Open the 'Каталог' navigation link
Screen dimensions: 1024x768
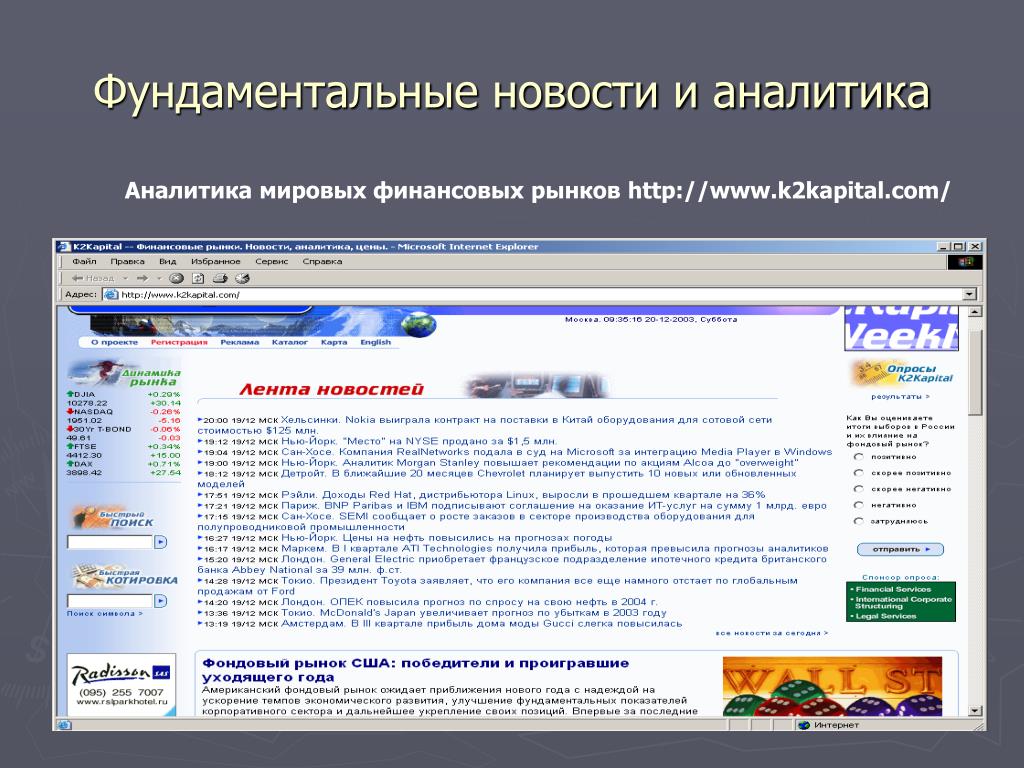(x=289, y=342)
